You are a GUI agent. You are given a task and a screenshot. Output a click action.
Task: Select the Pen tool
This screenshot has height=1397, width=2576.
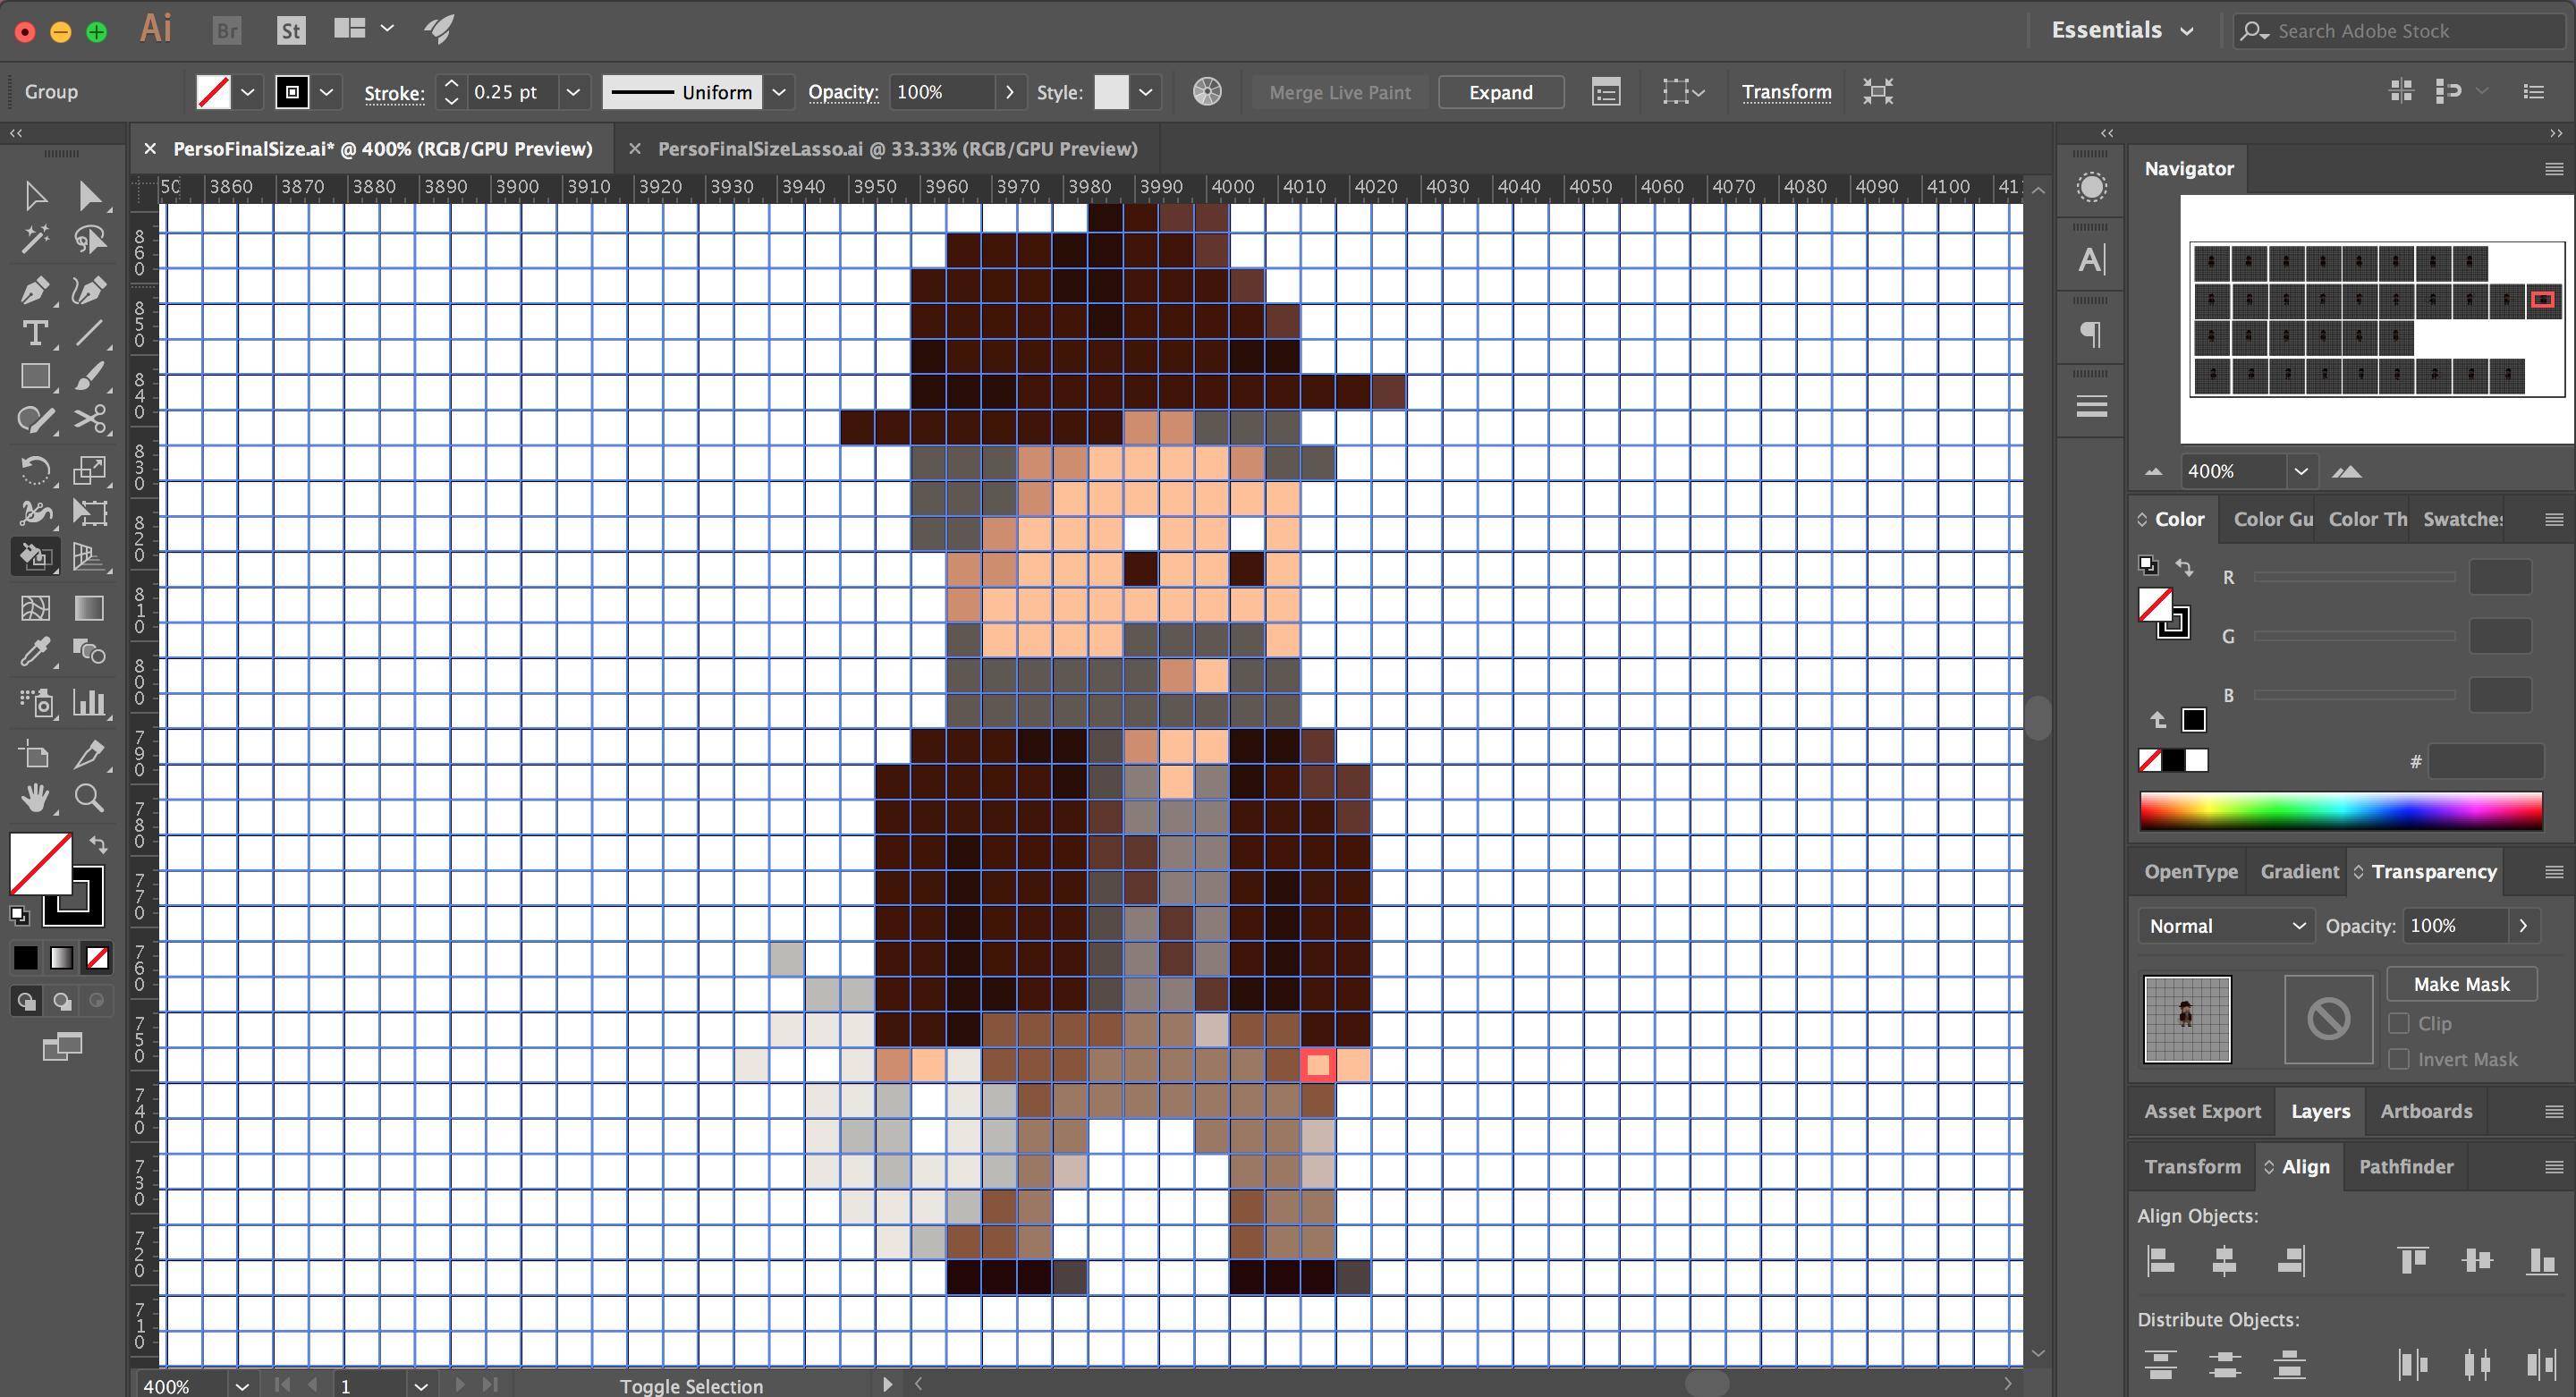(34, 291)
